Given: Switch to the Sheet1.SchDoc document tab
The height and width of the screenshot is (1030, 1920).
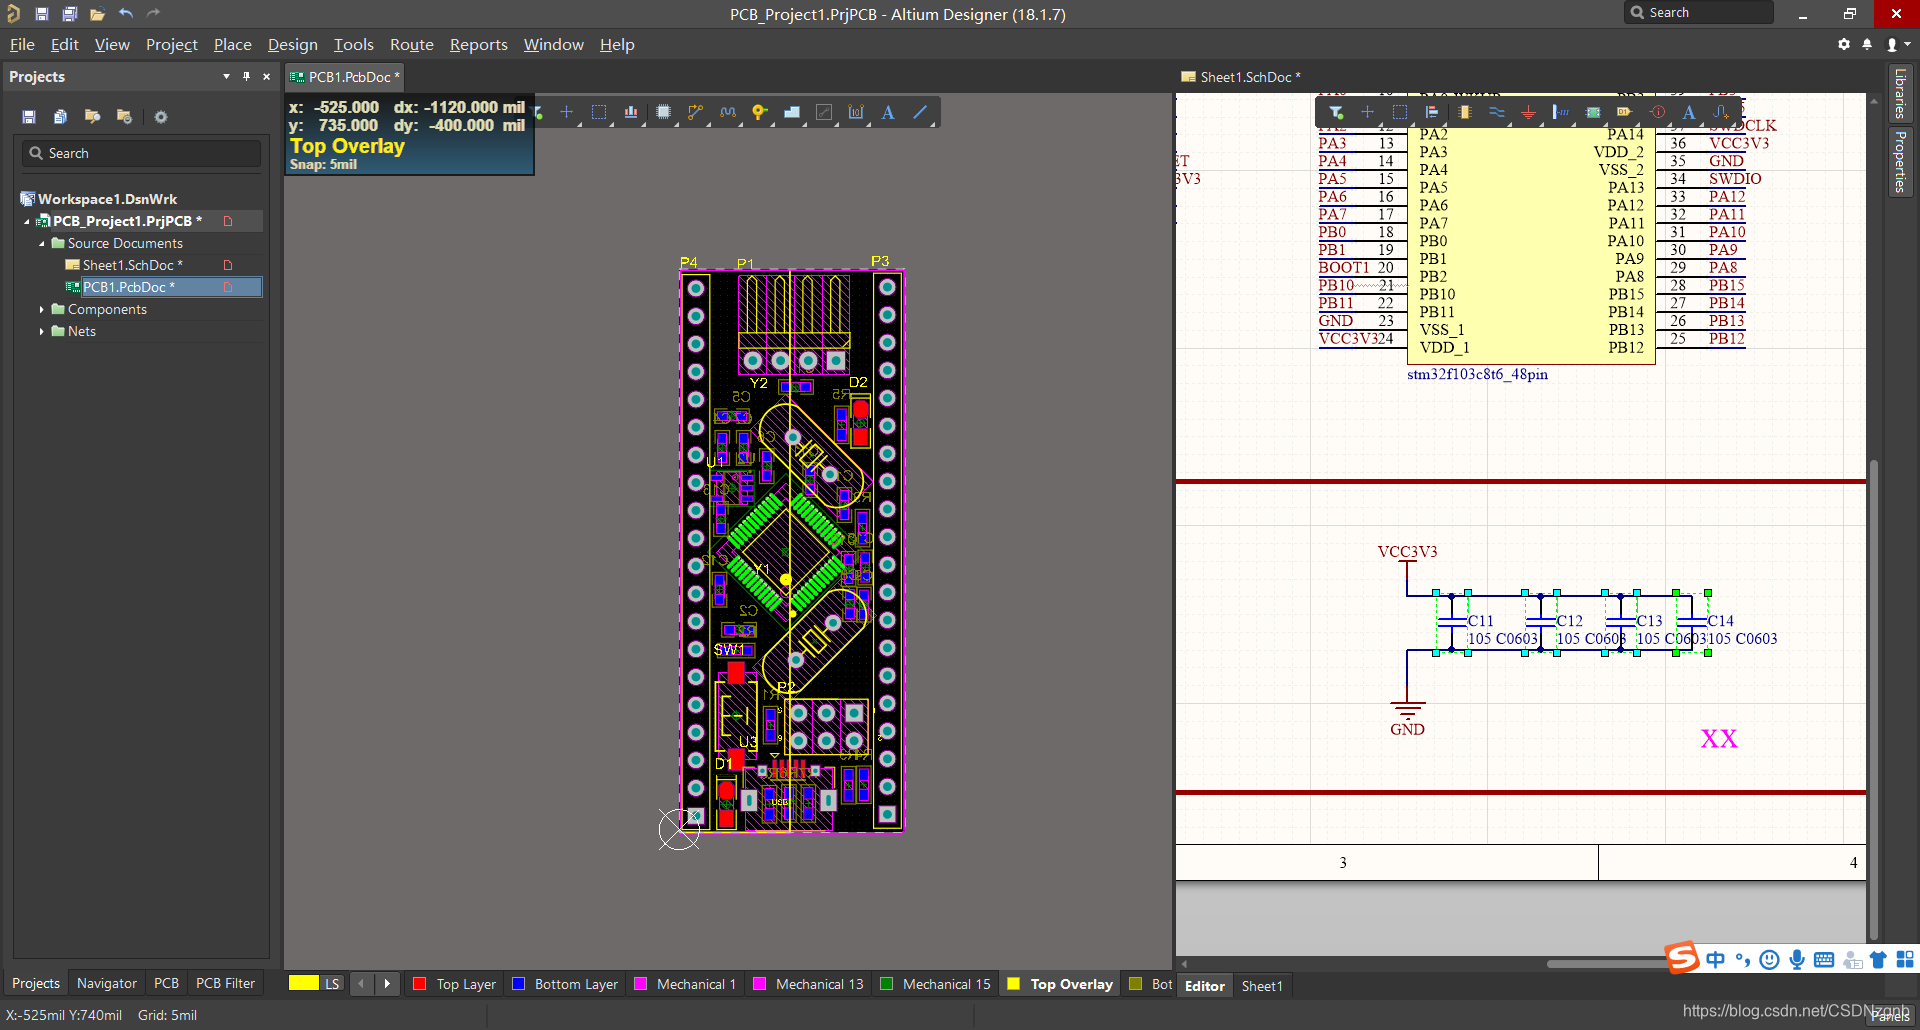Looking at the screenshot, I should (1241, 77).
